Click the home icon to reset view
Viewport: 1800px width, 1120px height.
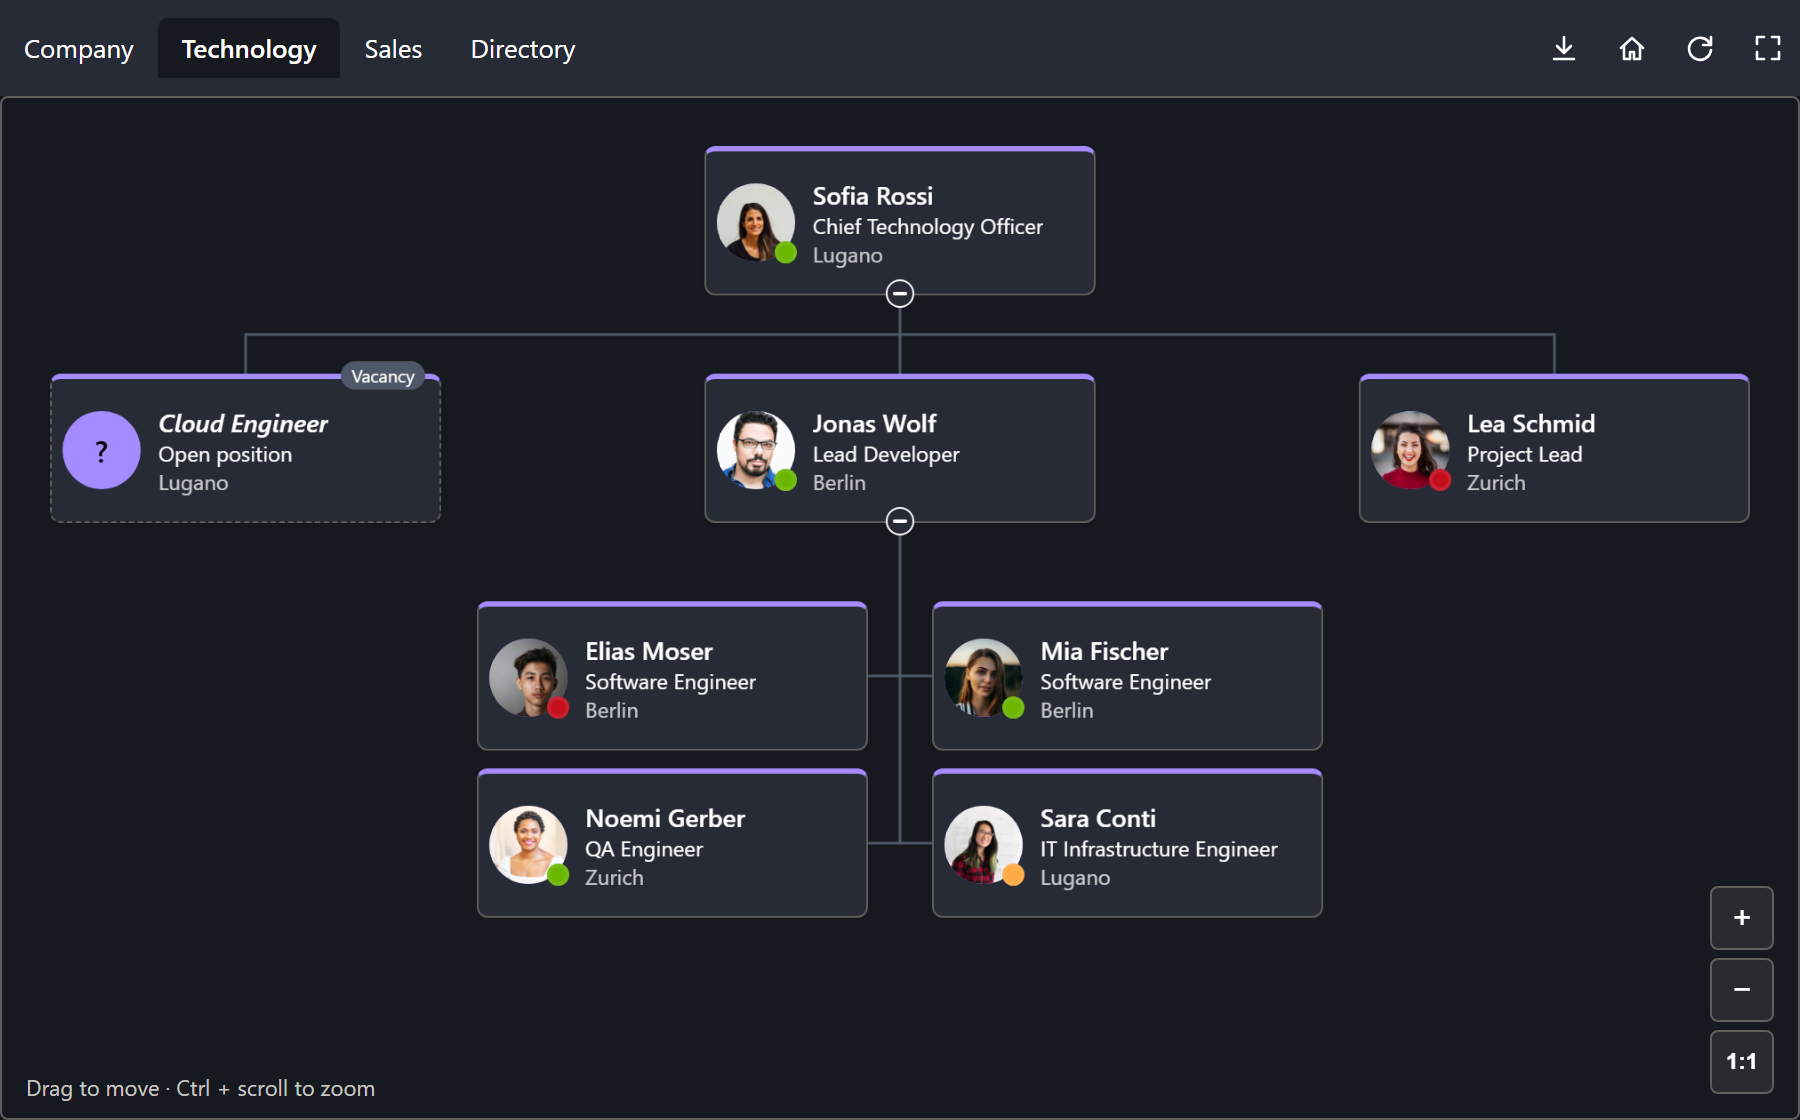[1632, 48]
